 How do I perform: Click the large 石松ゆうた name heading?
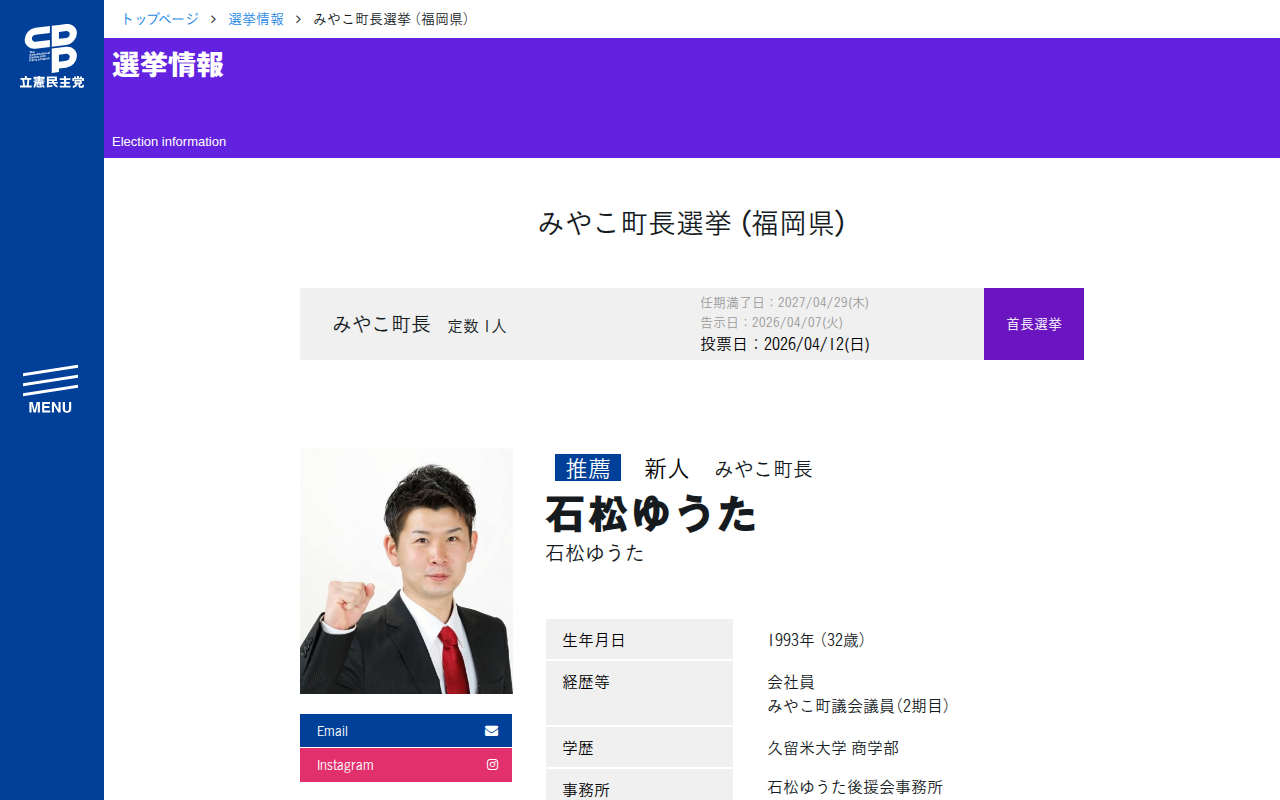point(651,514)
